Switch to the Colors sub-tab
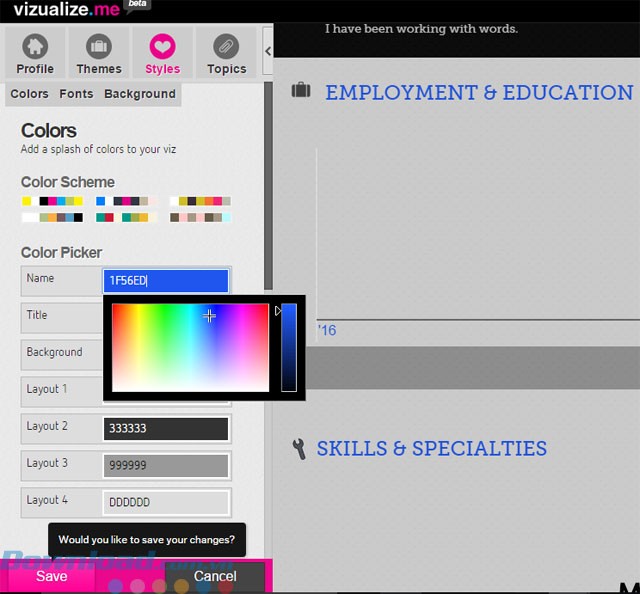 point(29,94)
